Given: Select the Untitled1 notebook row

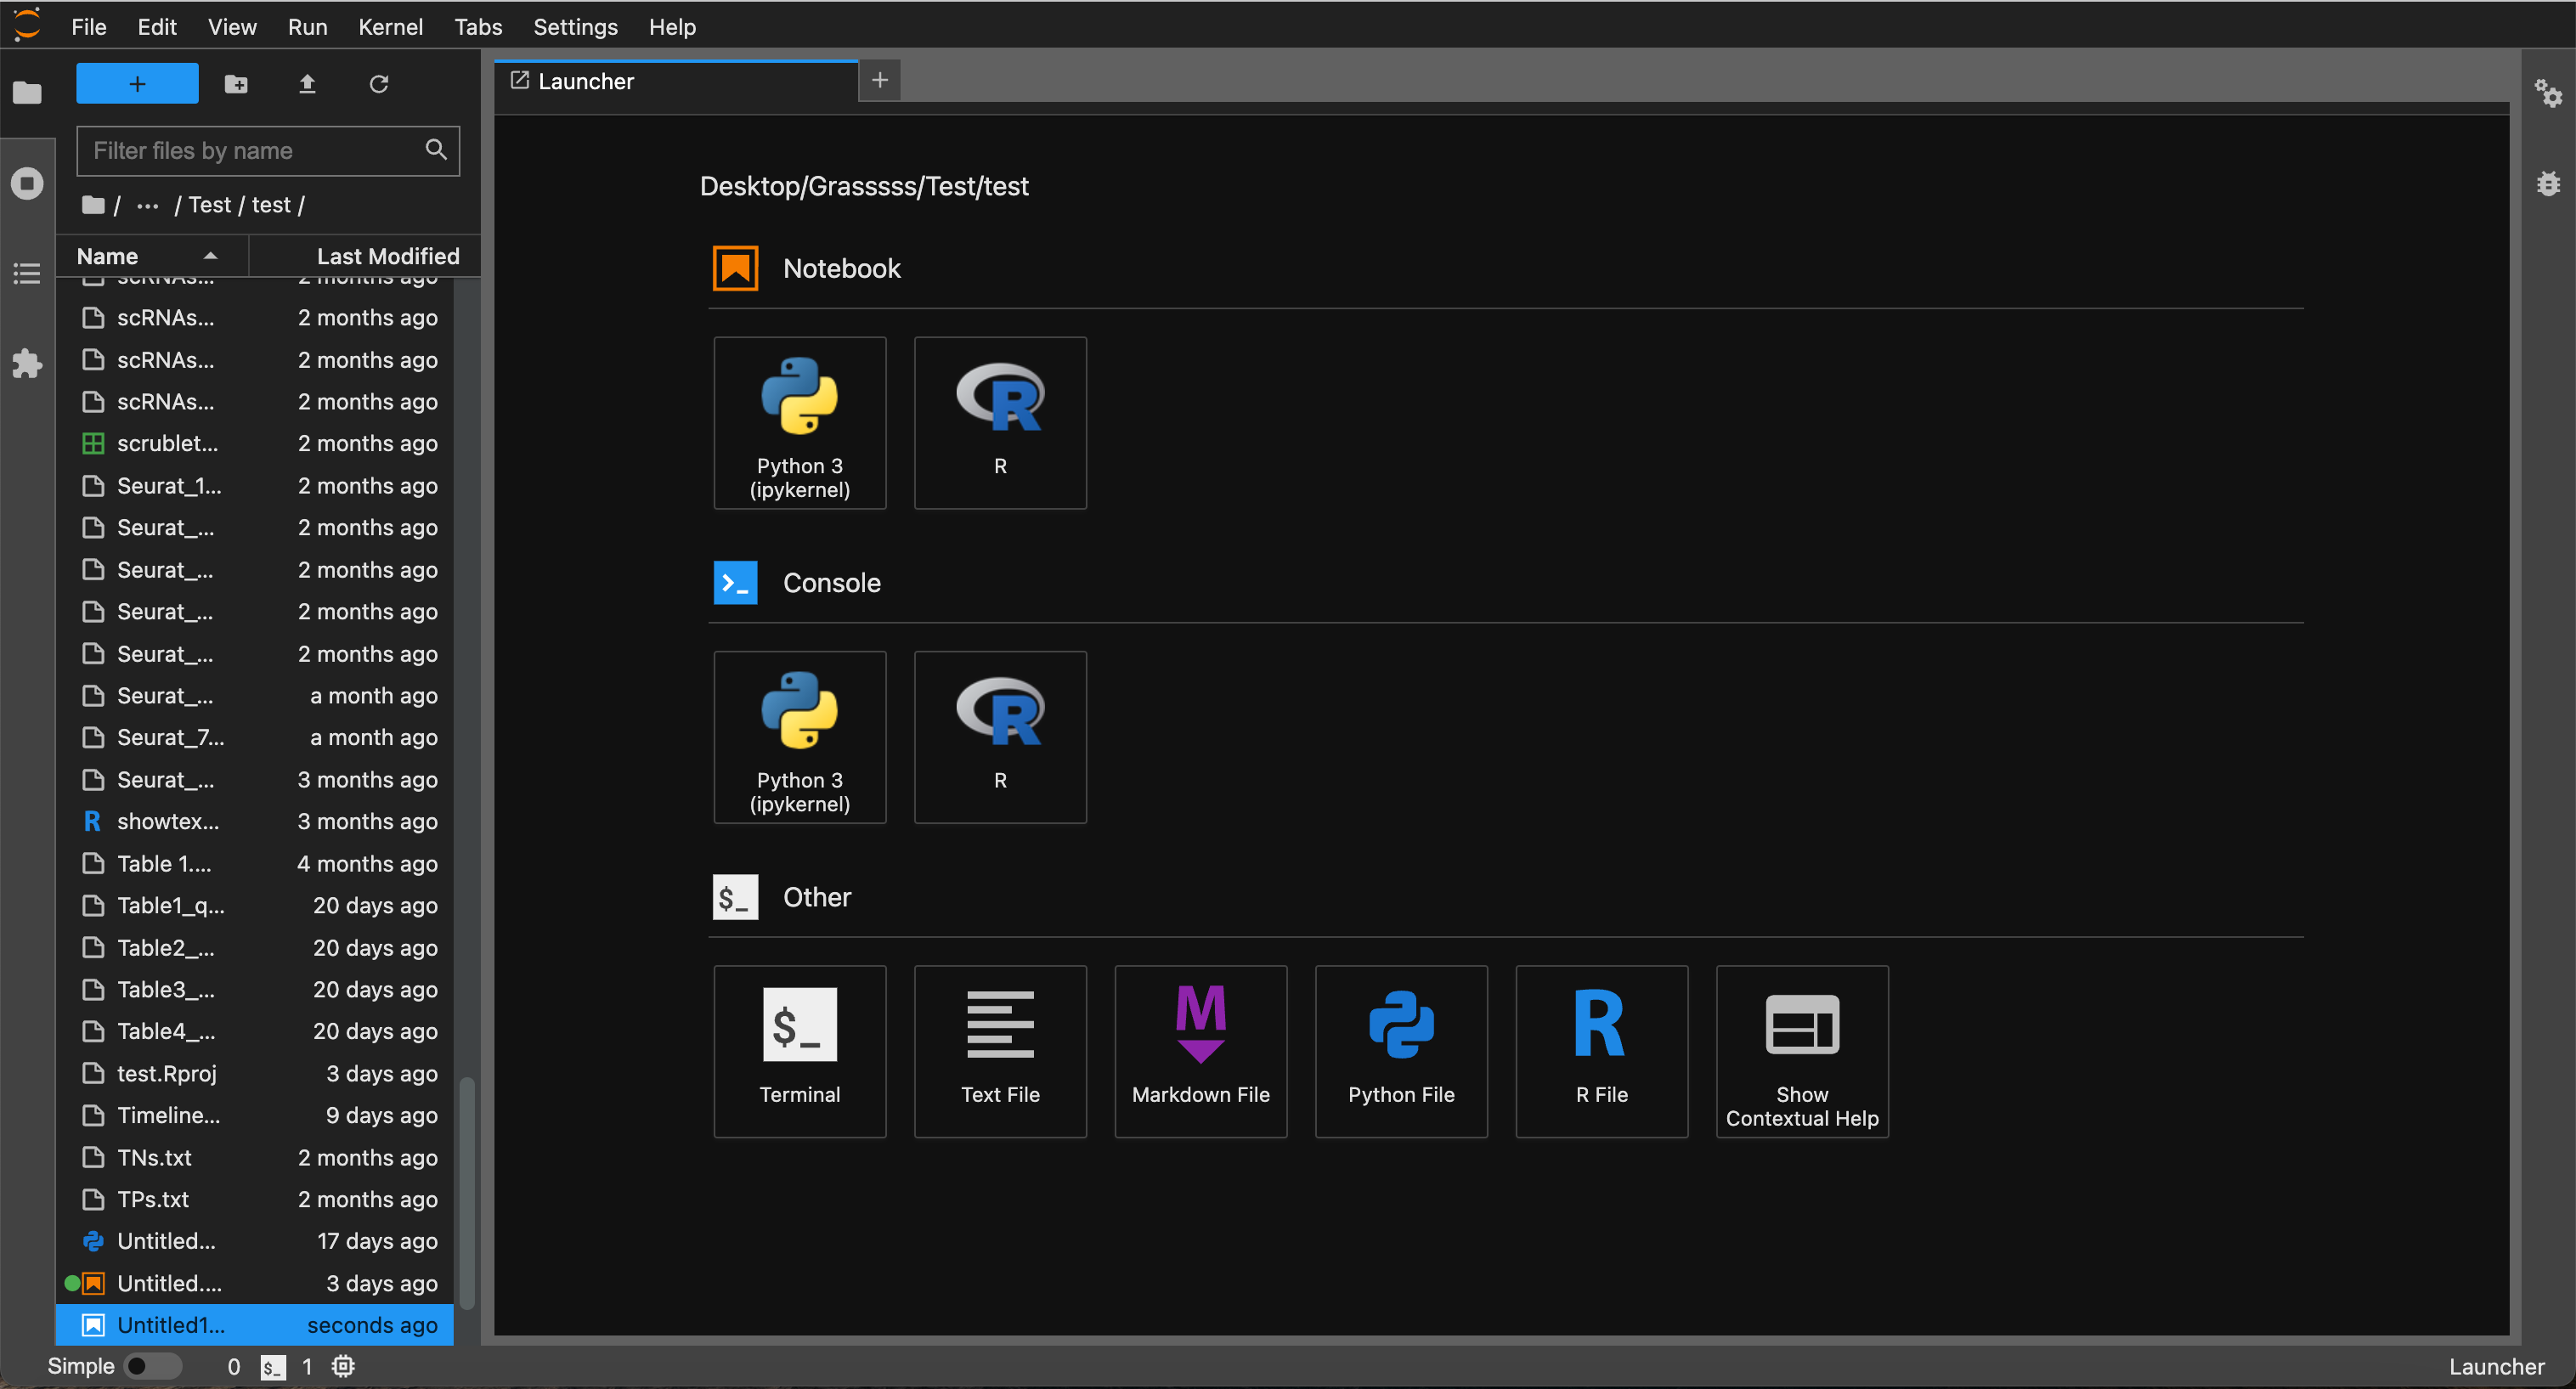Looking at the screenshot, I should [x=255, y=1325].
